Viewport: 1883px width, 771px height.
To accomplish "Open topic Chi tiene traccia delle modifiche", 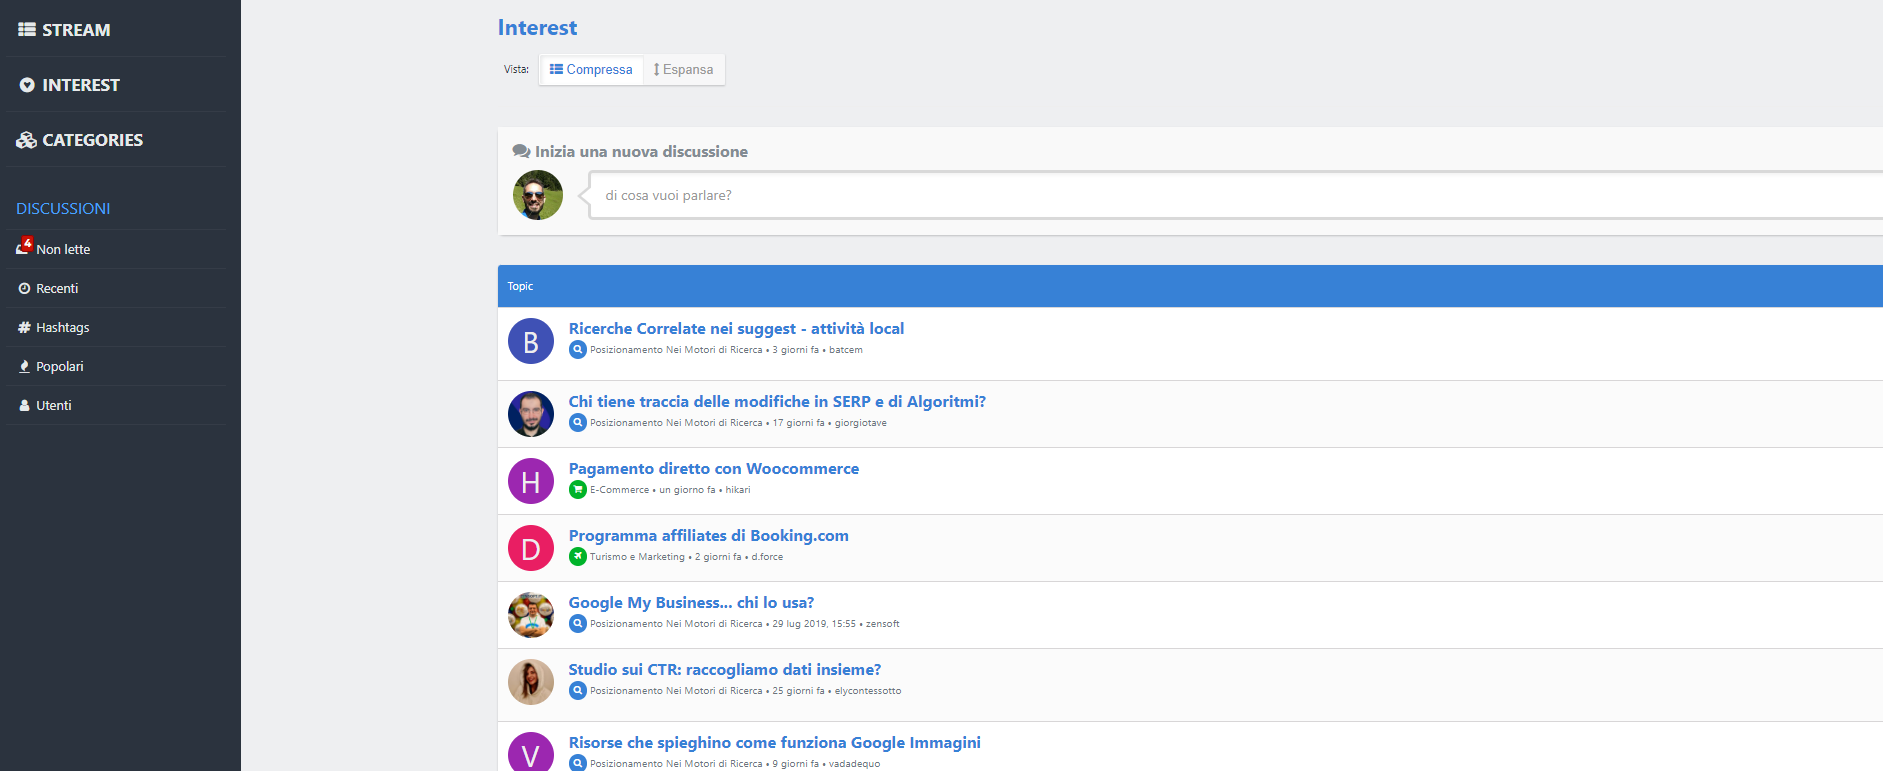I will click(x=777, y=401).
